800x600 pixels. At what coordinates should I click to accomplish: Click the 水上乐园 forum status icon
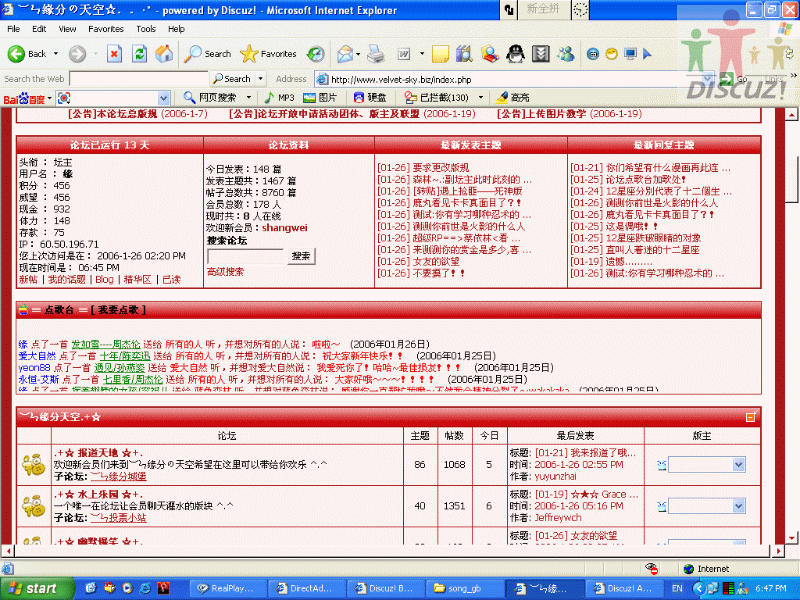point(34,506)
